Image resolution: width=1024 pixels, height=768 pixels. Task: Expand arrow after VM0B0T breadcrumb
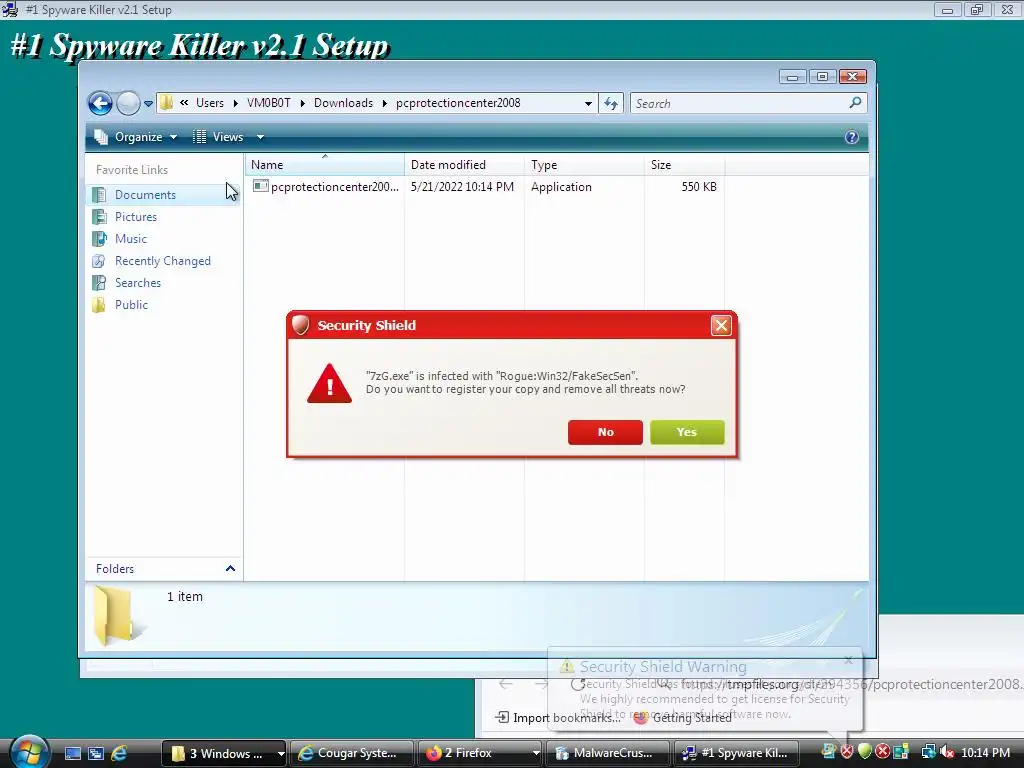click(302, 103)
